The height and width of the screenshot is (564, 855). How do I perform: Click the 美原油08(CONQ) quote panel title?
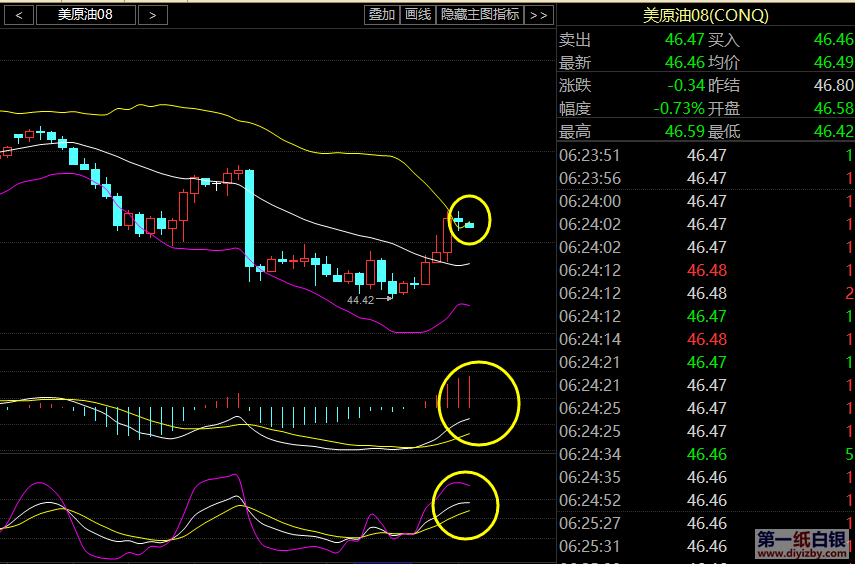tap(705, 15)
